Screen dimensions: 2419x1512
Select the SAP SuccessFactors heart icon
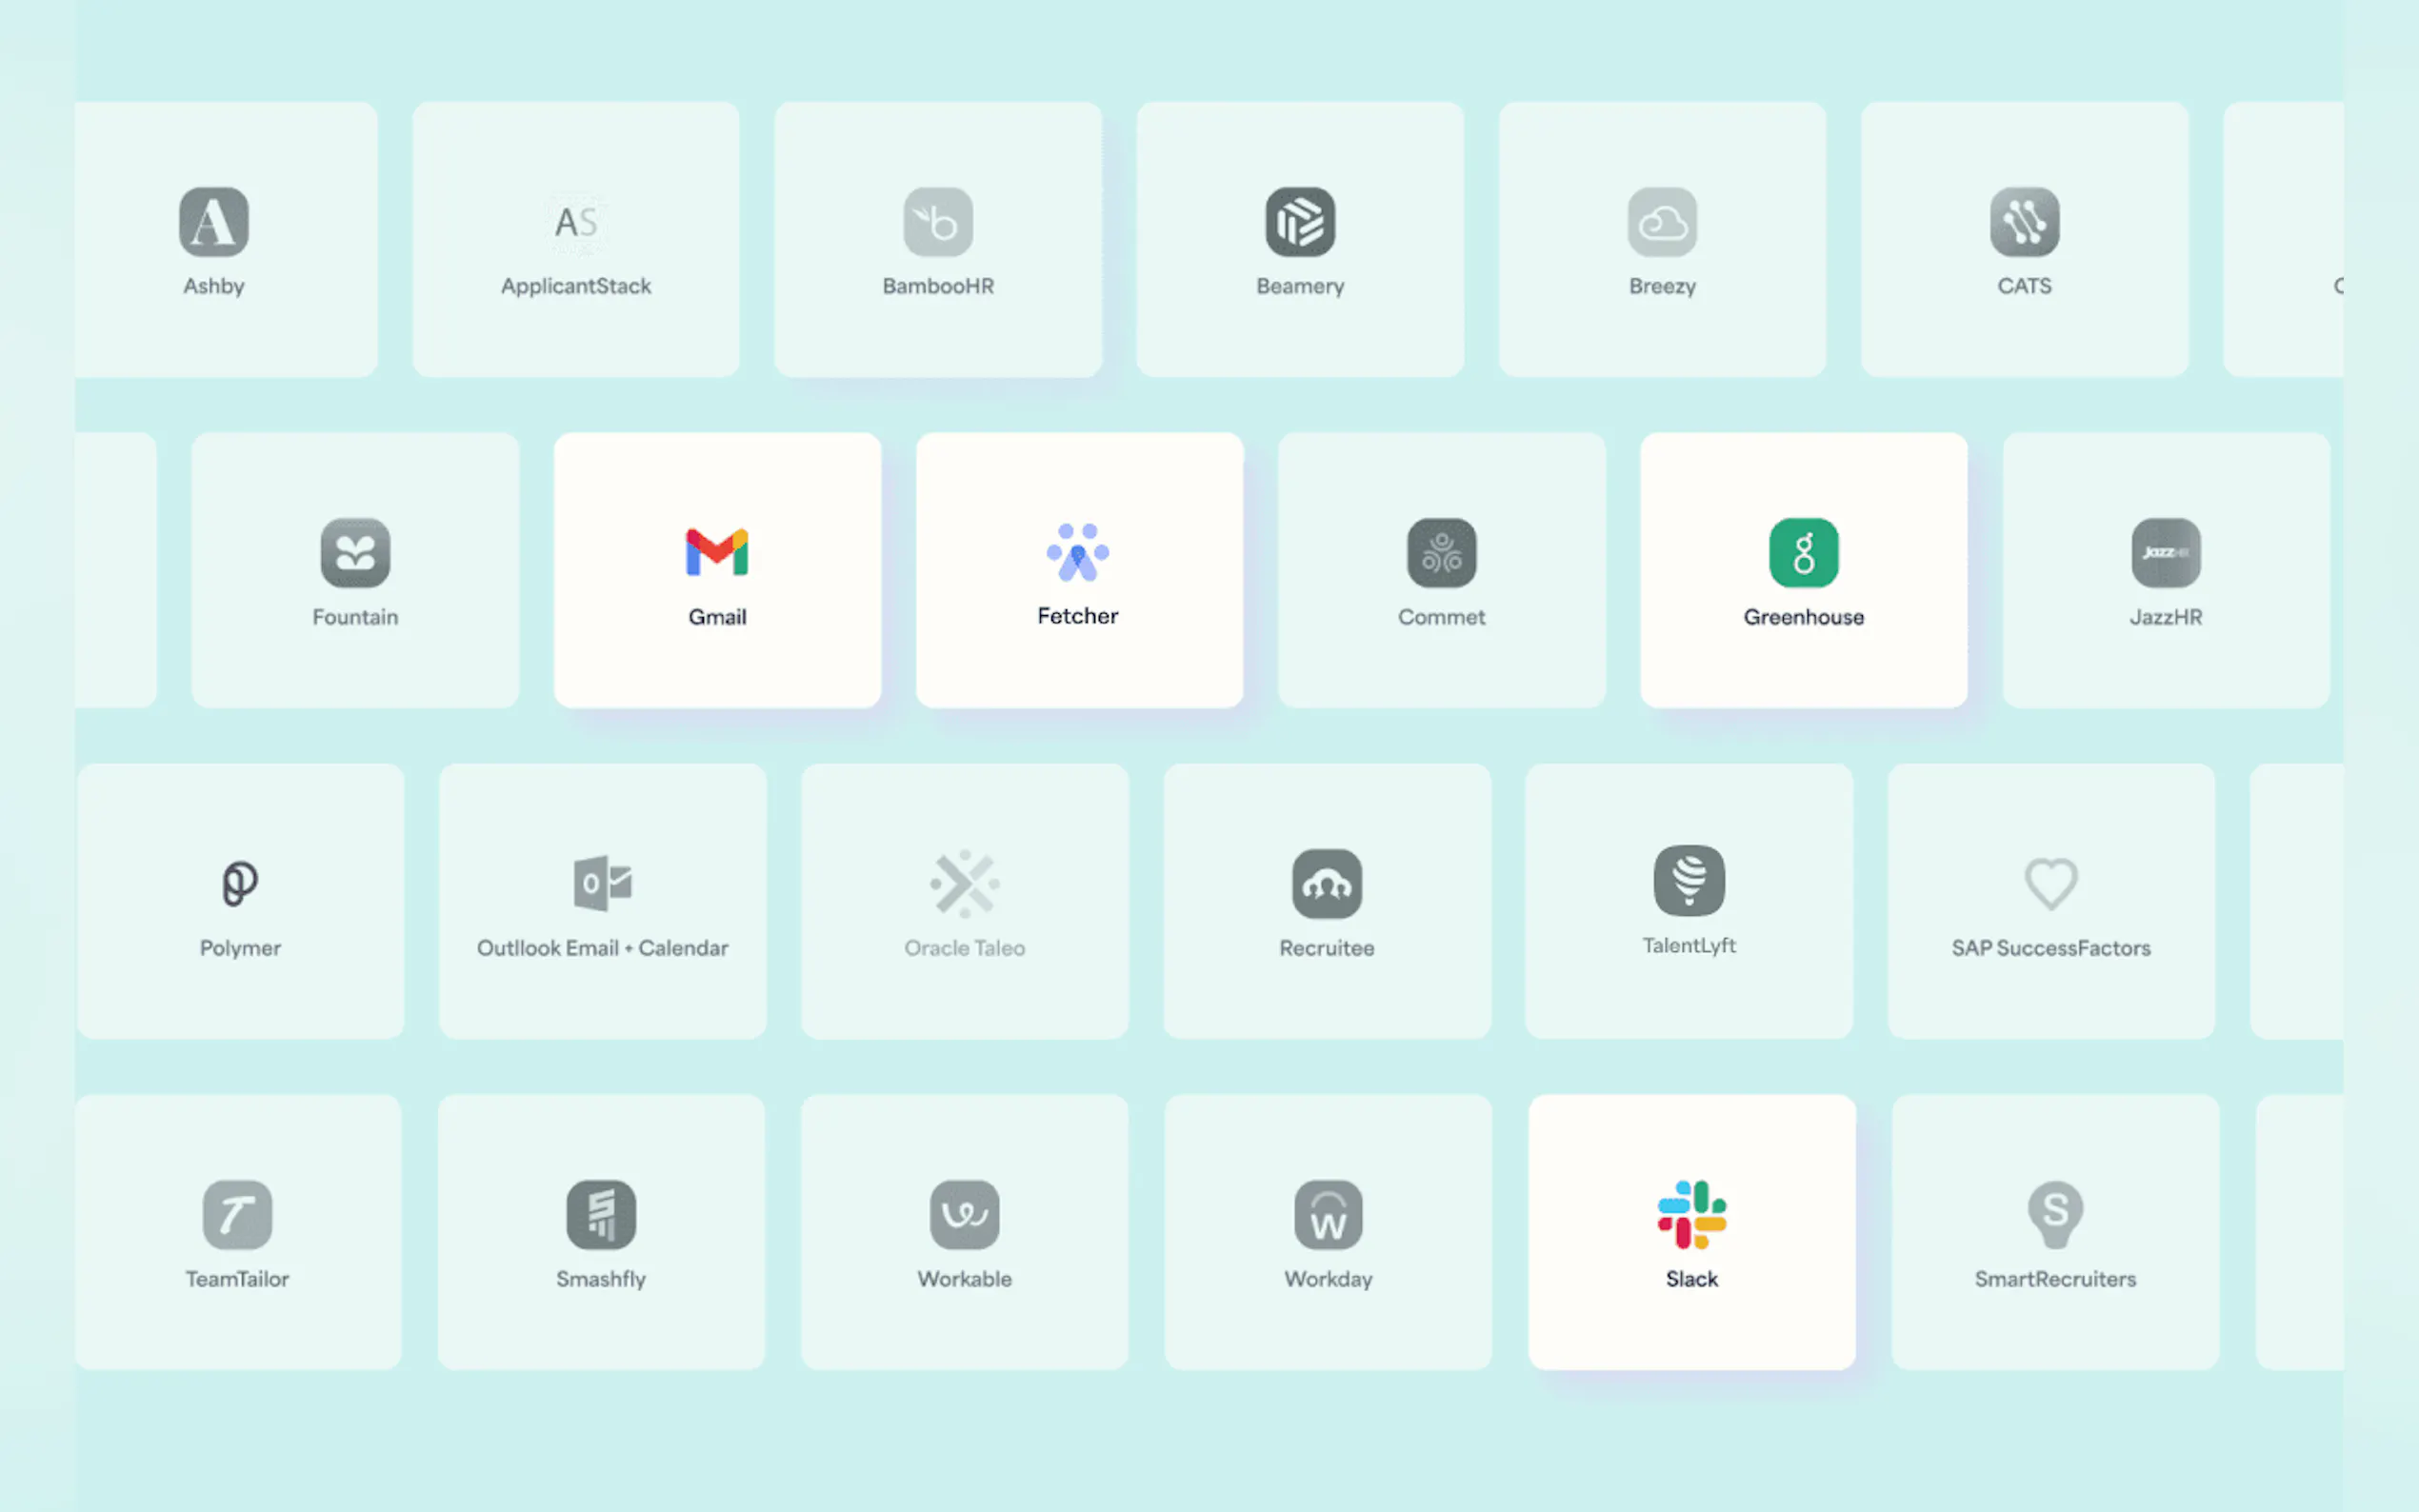click(x=2051, y=884)
